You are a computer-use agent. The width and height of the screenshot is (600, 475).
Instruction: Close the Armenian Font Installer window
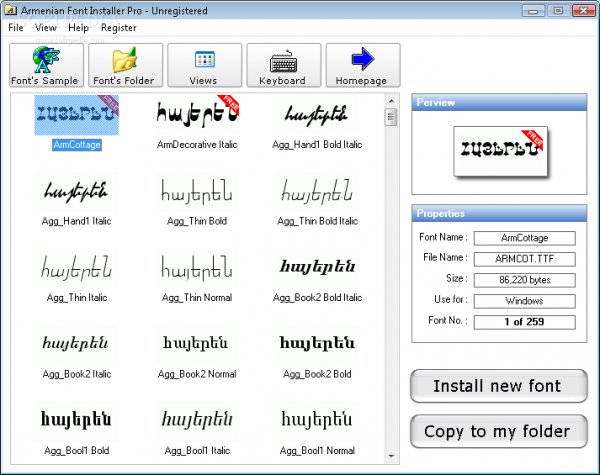(583, 11)
